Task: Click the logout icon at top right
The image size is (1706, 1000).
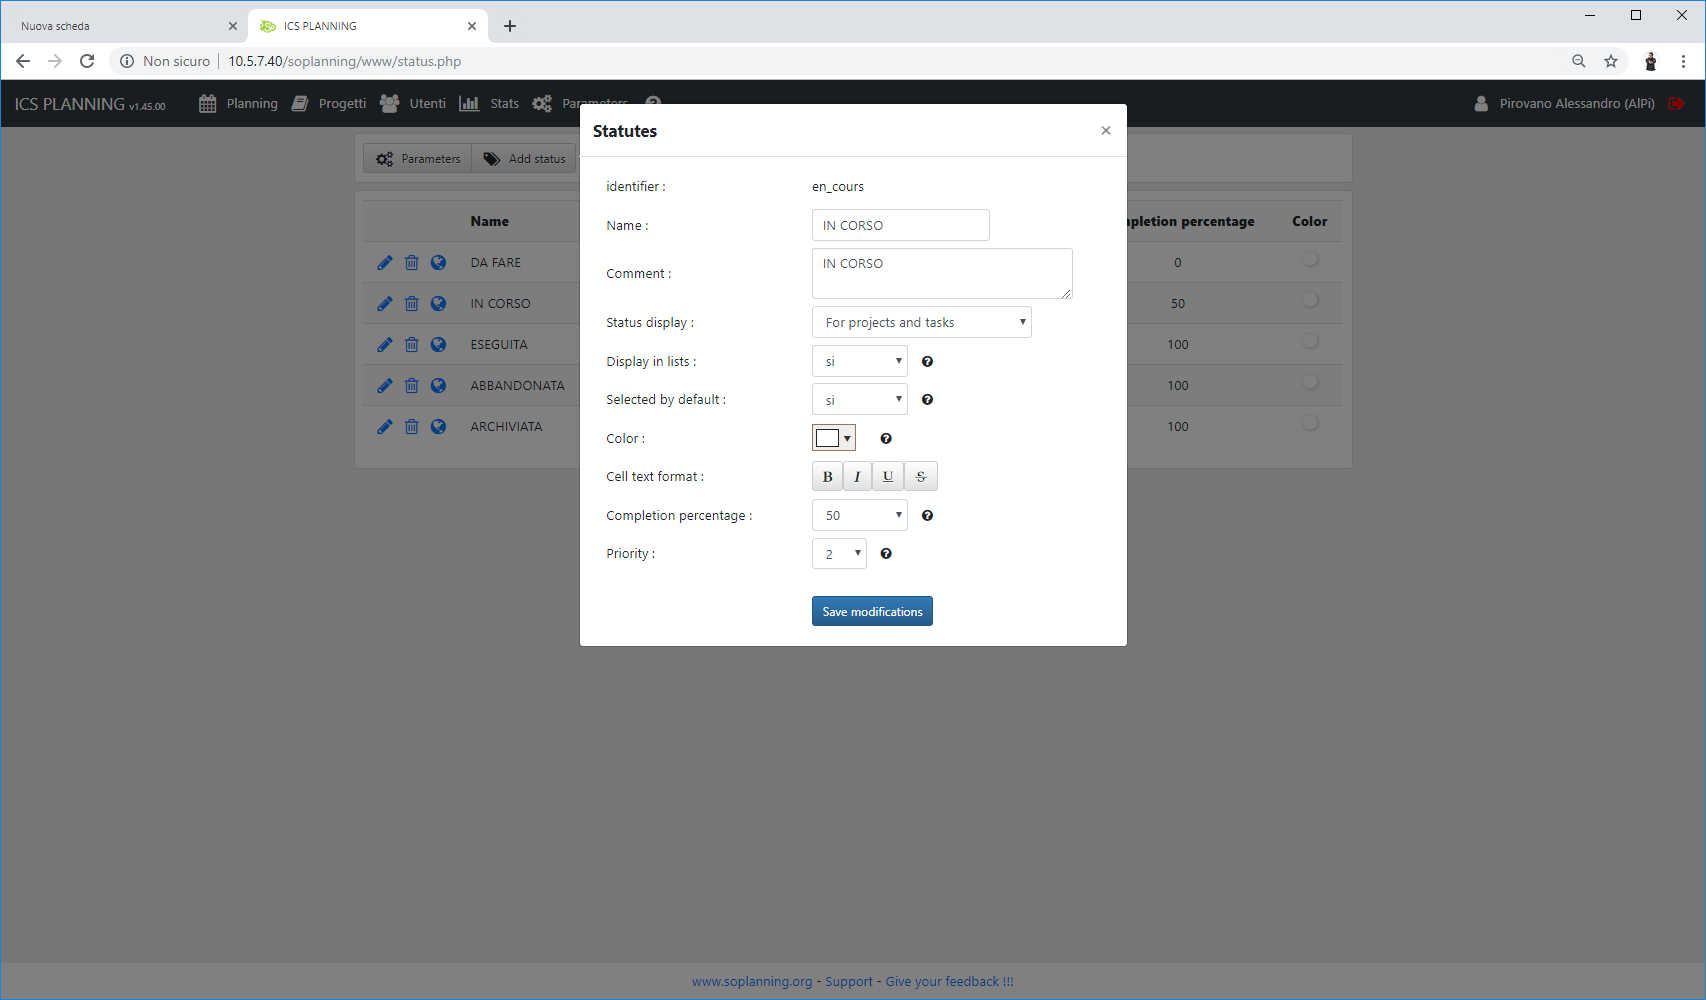Action: pyautogui.click(x=1677, y=103)
